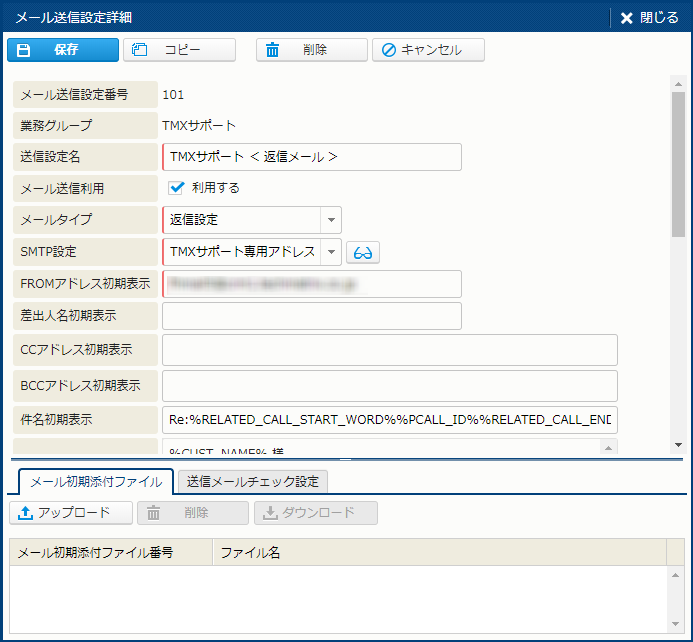Click the glasses icon beside SMTP設定

click(363, 252)
